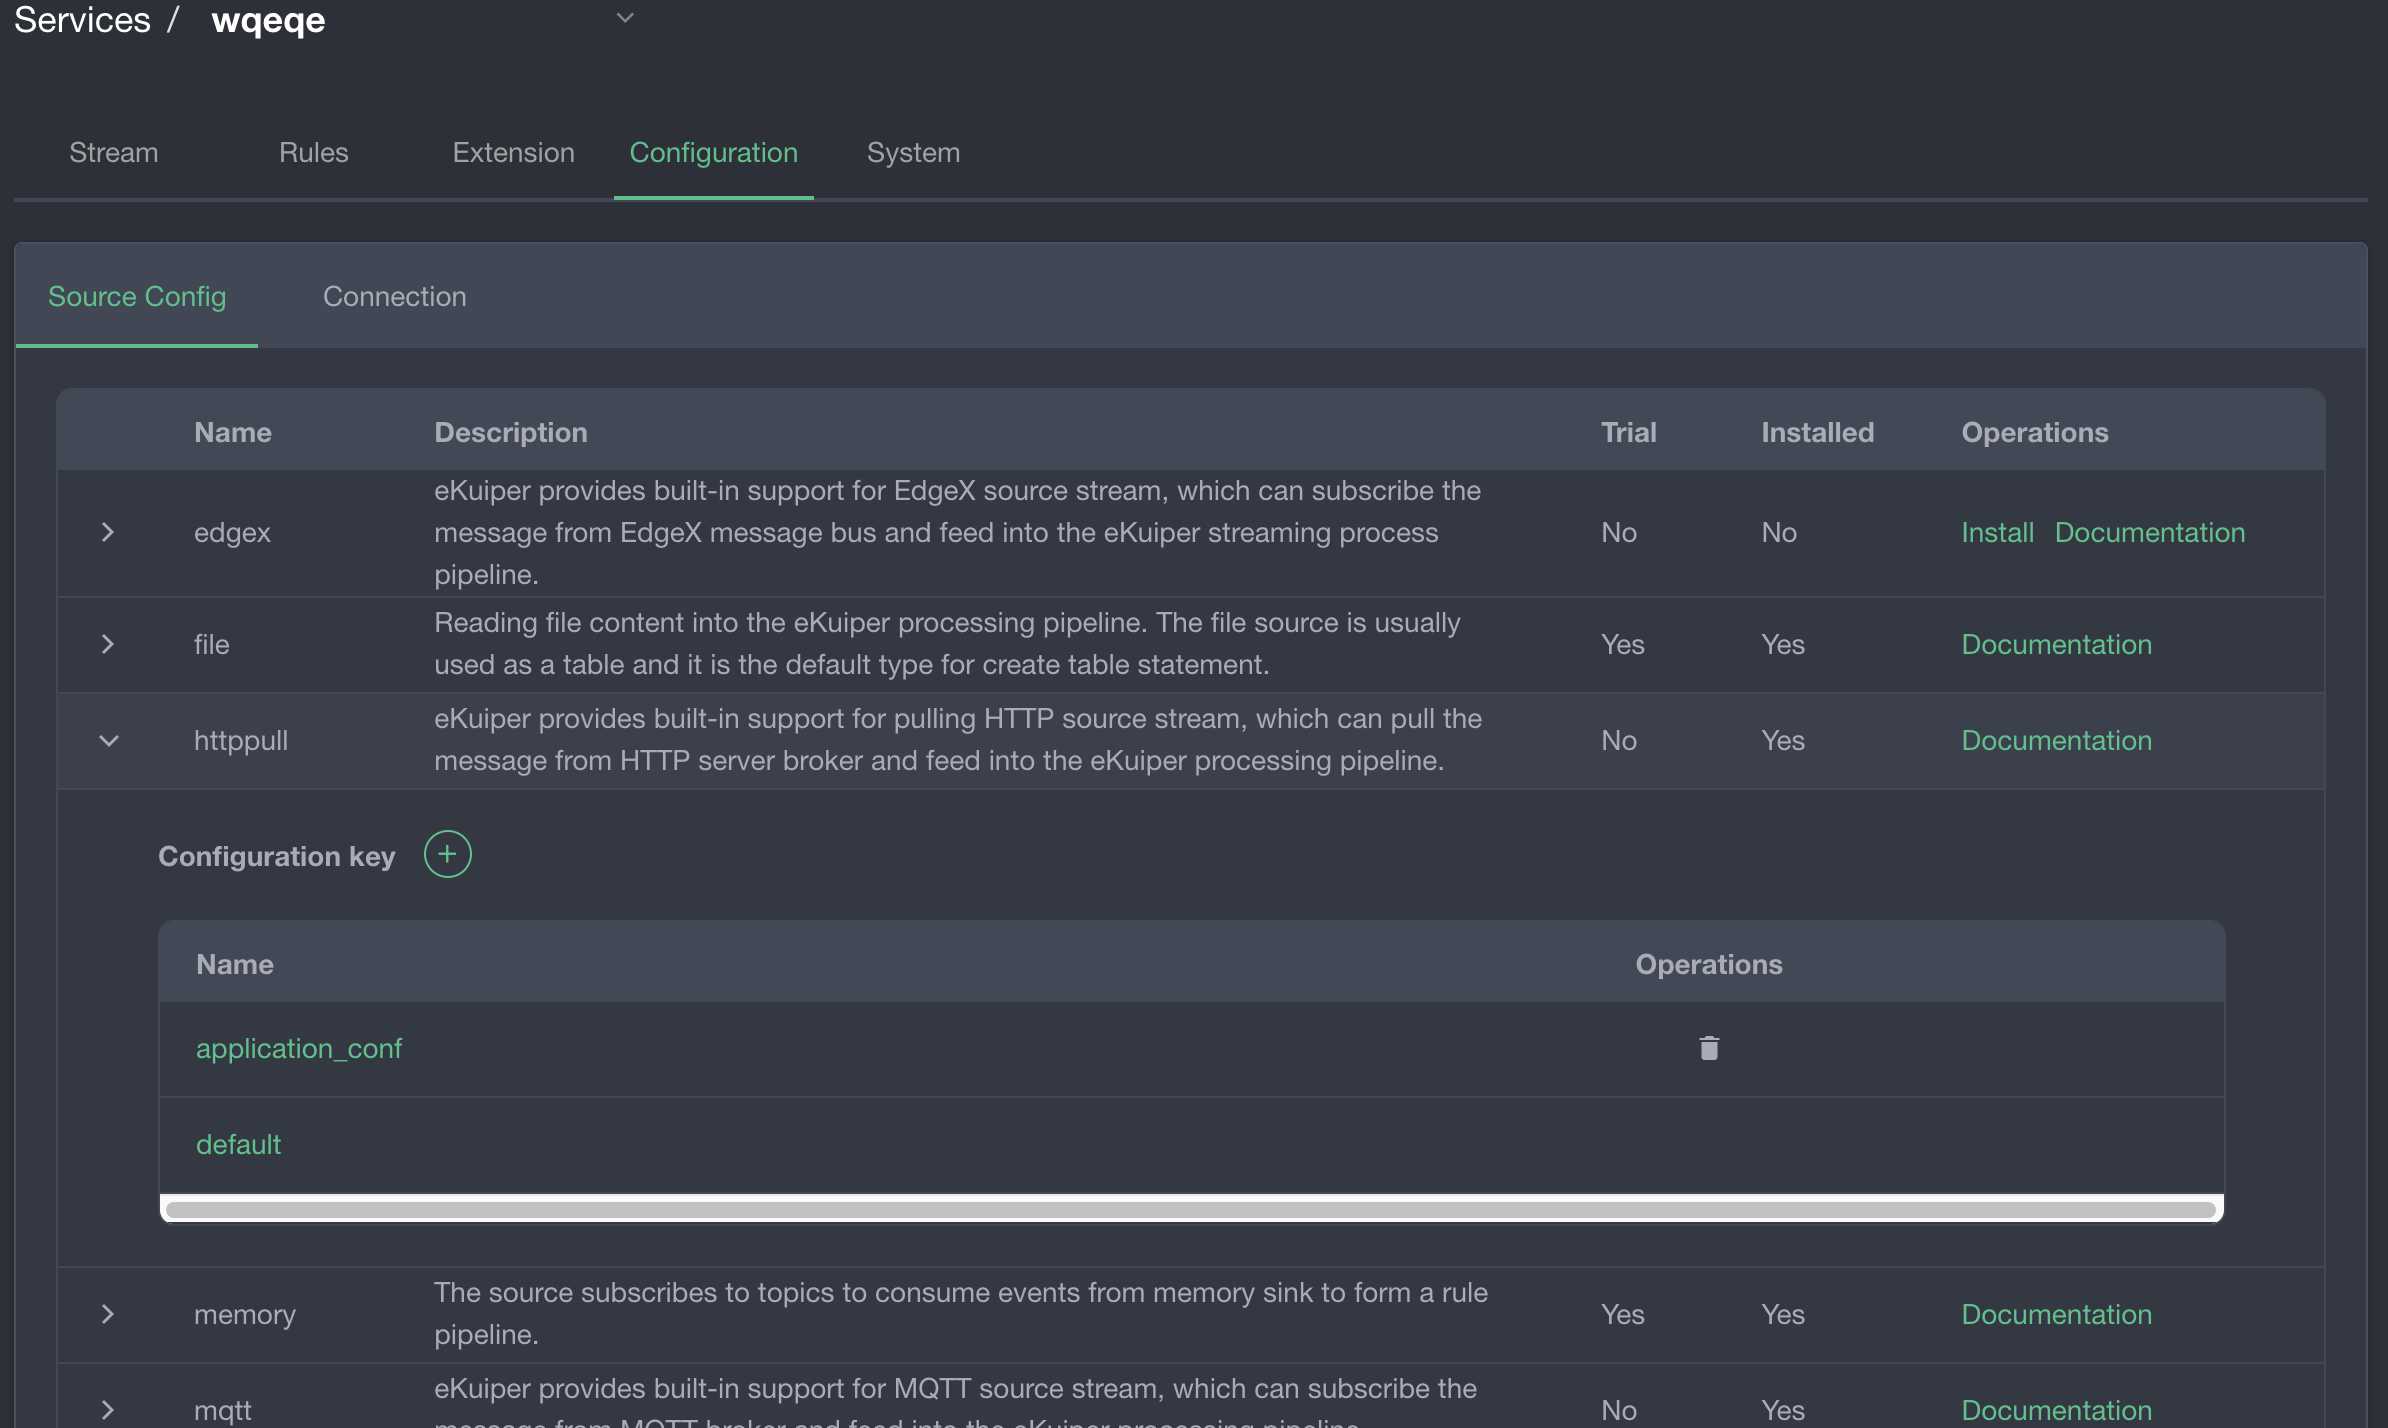The image size is (2388, 1428).
Task: Click Install for the edgex source
Action: point(1997,532)
